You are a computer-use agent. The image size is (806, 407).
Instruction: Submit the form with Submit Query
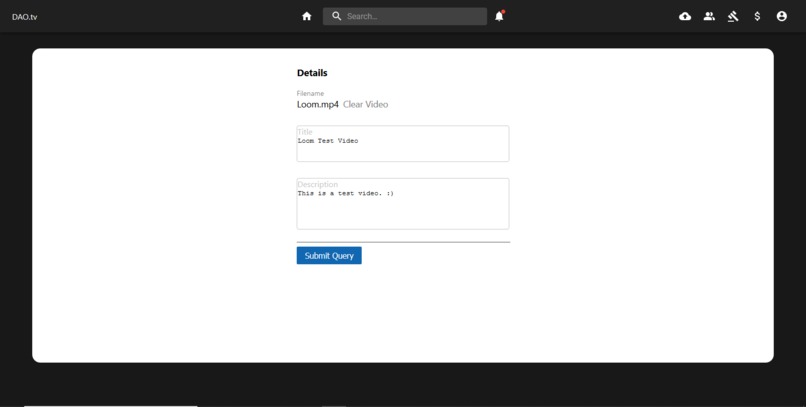(x=329, y=255)
